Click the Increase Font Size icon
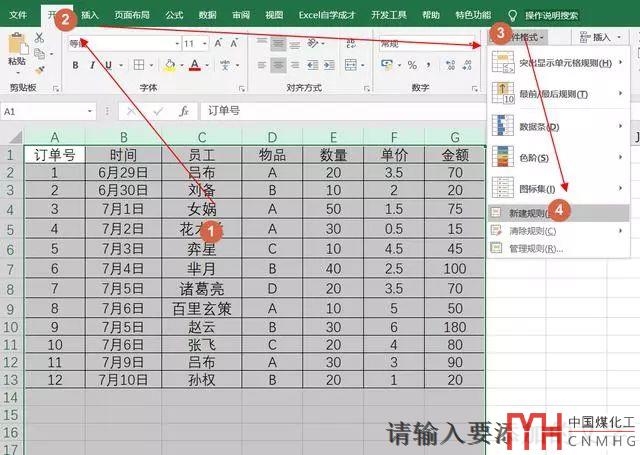640x455 pixels. point(219,44)
